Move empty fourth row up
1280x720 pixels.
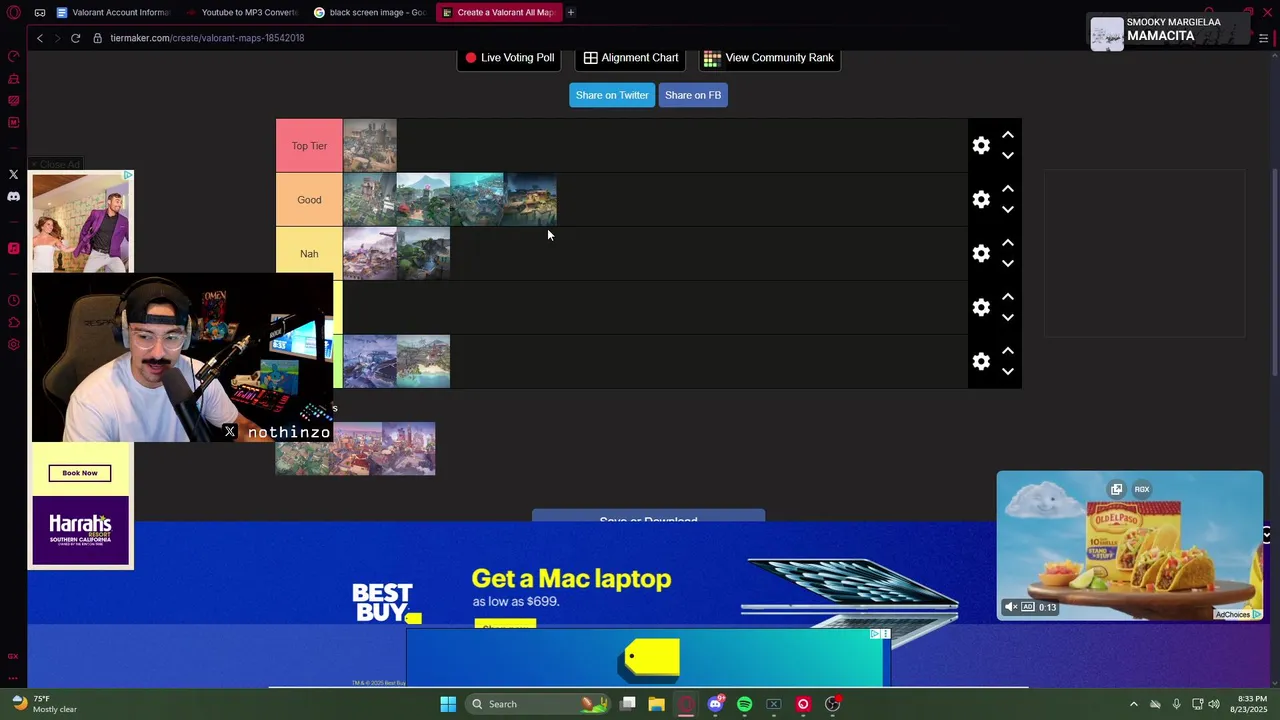1008,297
